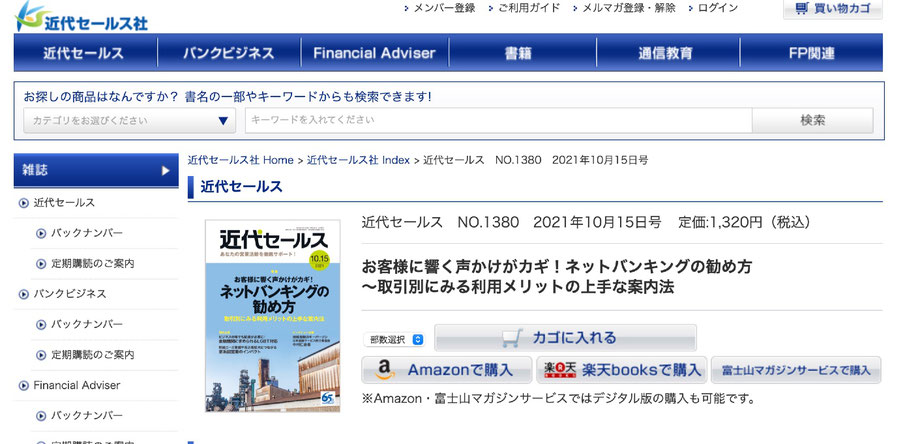Expand the 雑誌 sidebar header
The width and height of the screenshot is (920, 444).
[96, 171]
